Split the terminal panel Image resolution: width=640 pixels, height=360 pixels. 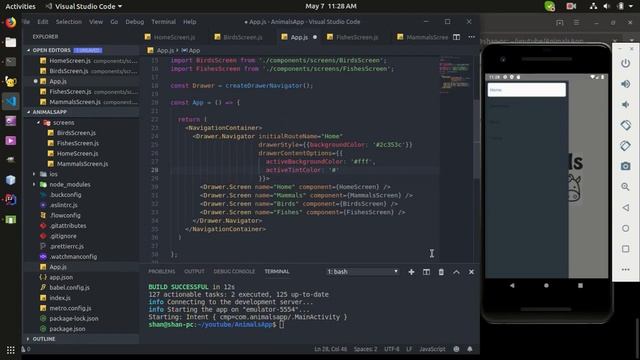[426, 272]
